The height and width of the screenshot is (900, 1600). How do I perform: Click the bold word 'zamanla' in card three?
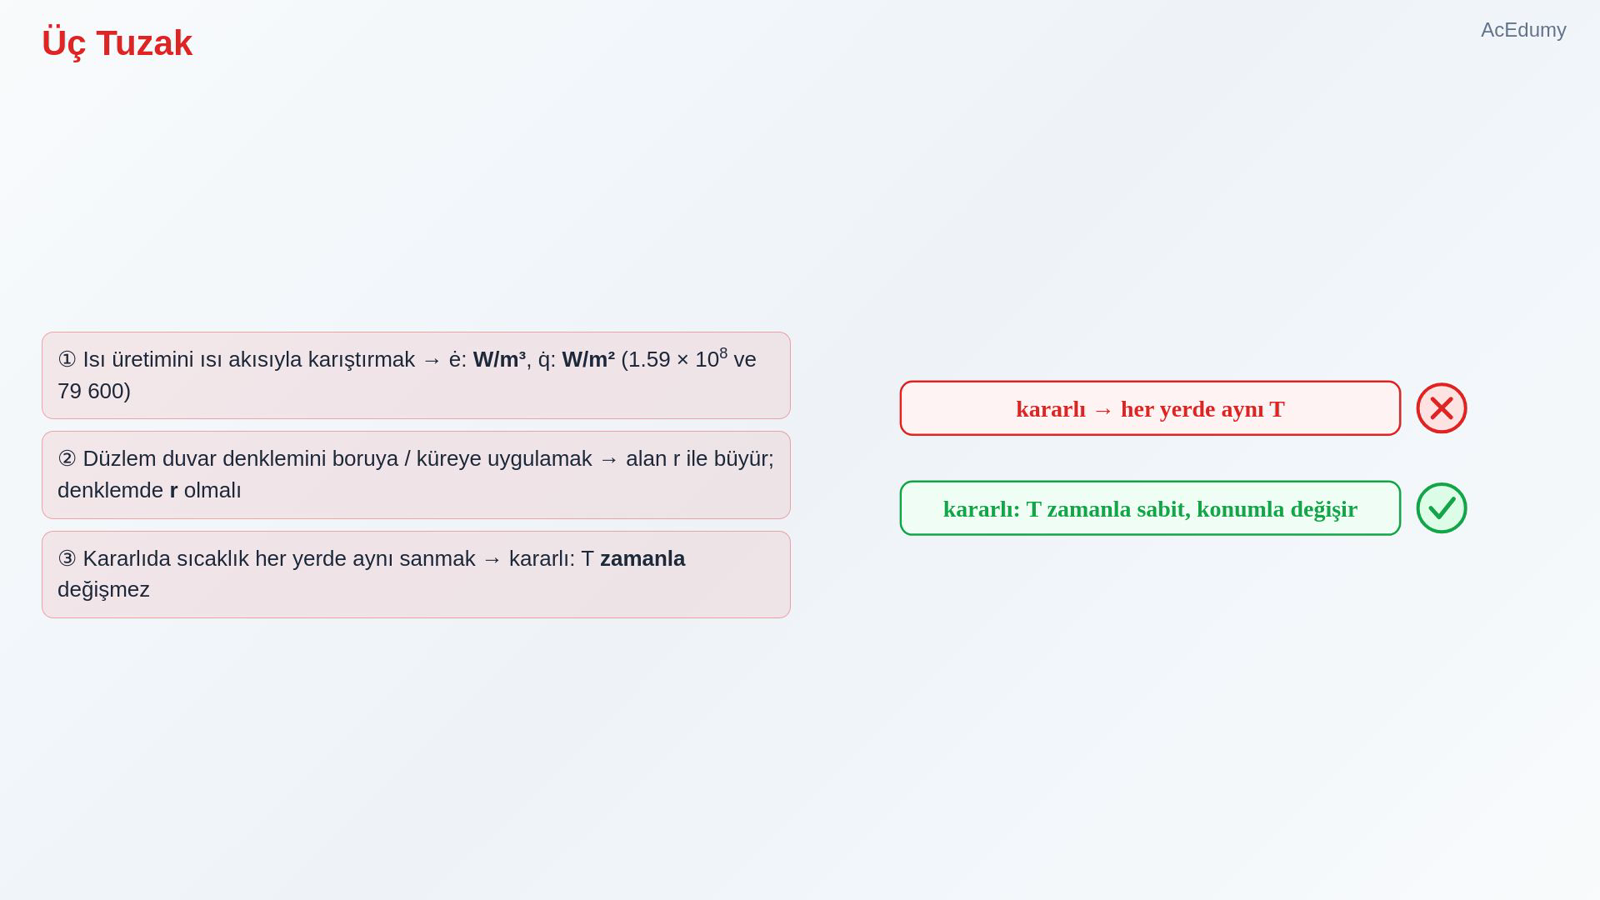pyautogui.click(x=642, y=559)
